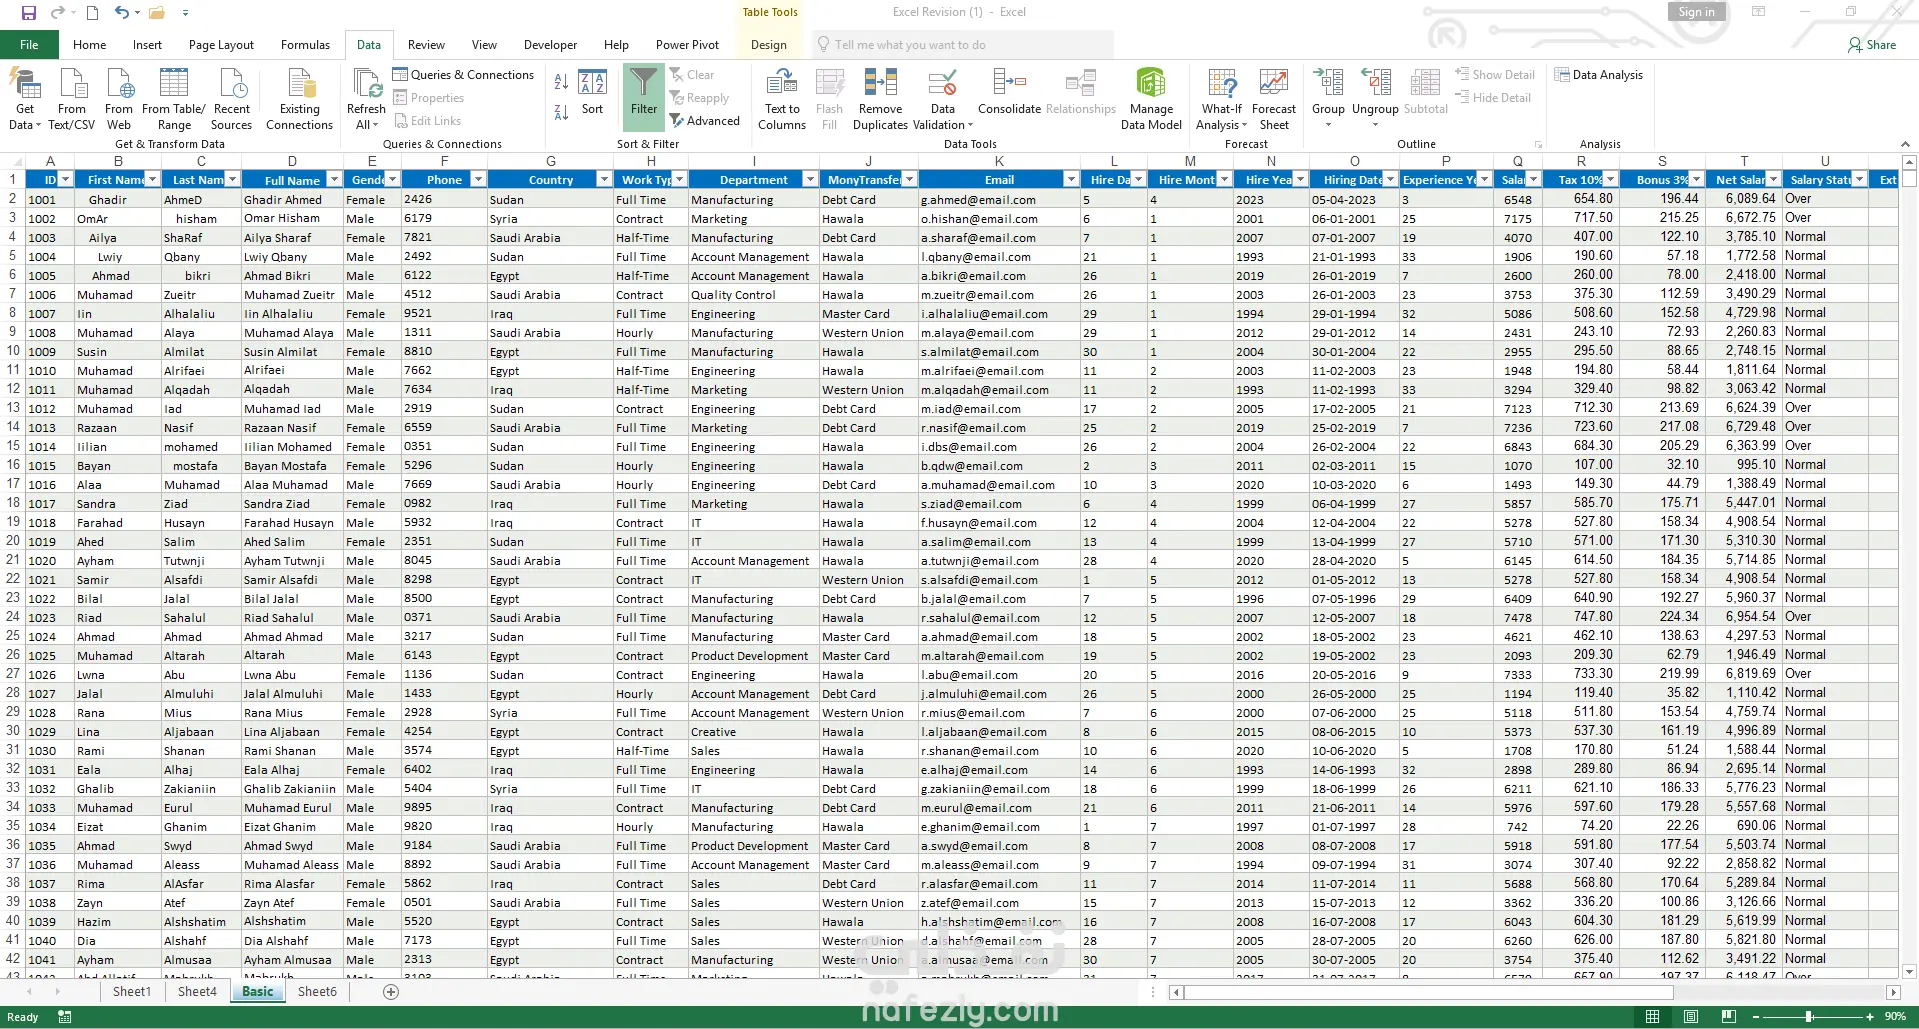Screen dimensions: 1919x1029
Task: Open the Country column filter dropdown
Action: (x=603, y=180)
